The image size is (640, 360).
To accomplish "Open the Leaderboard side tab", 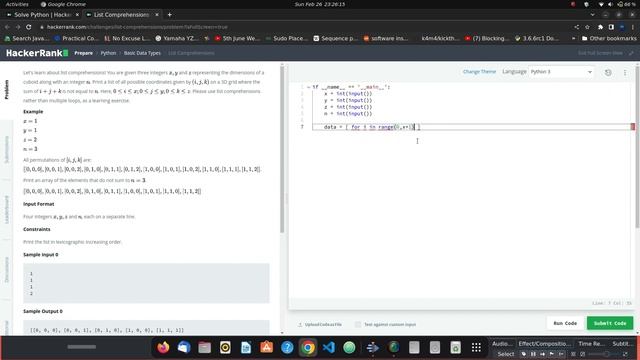I will 6,209.
